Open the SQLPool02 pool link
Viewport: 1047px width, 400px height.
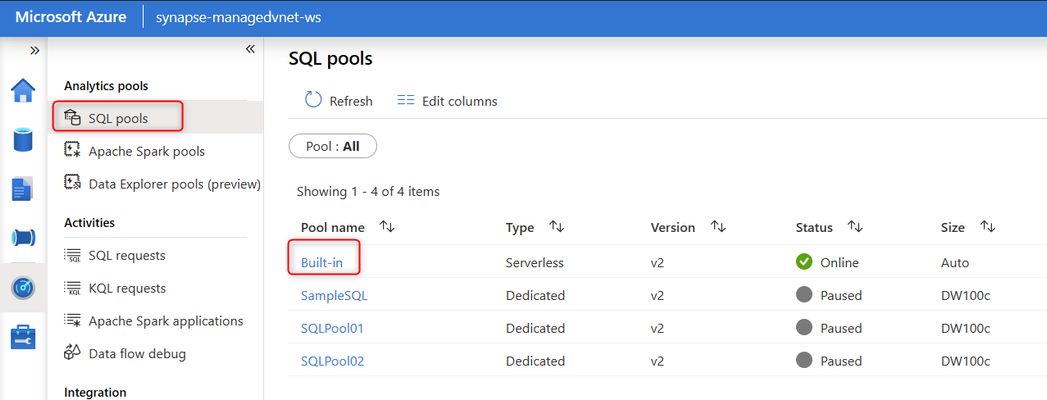[x=333, y=361]
